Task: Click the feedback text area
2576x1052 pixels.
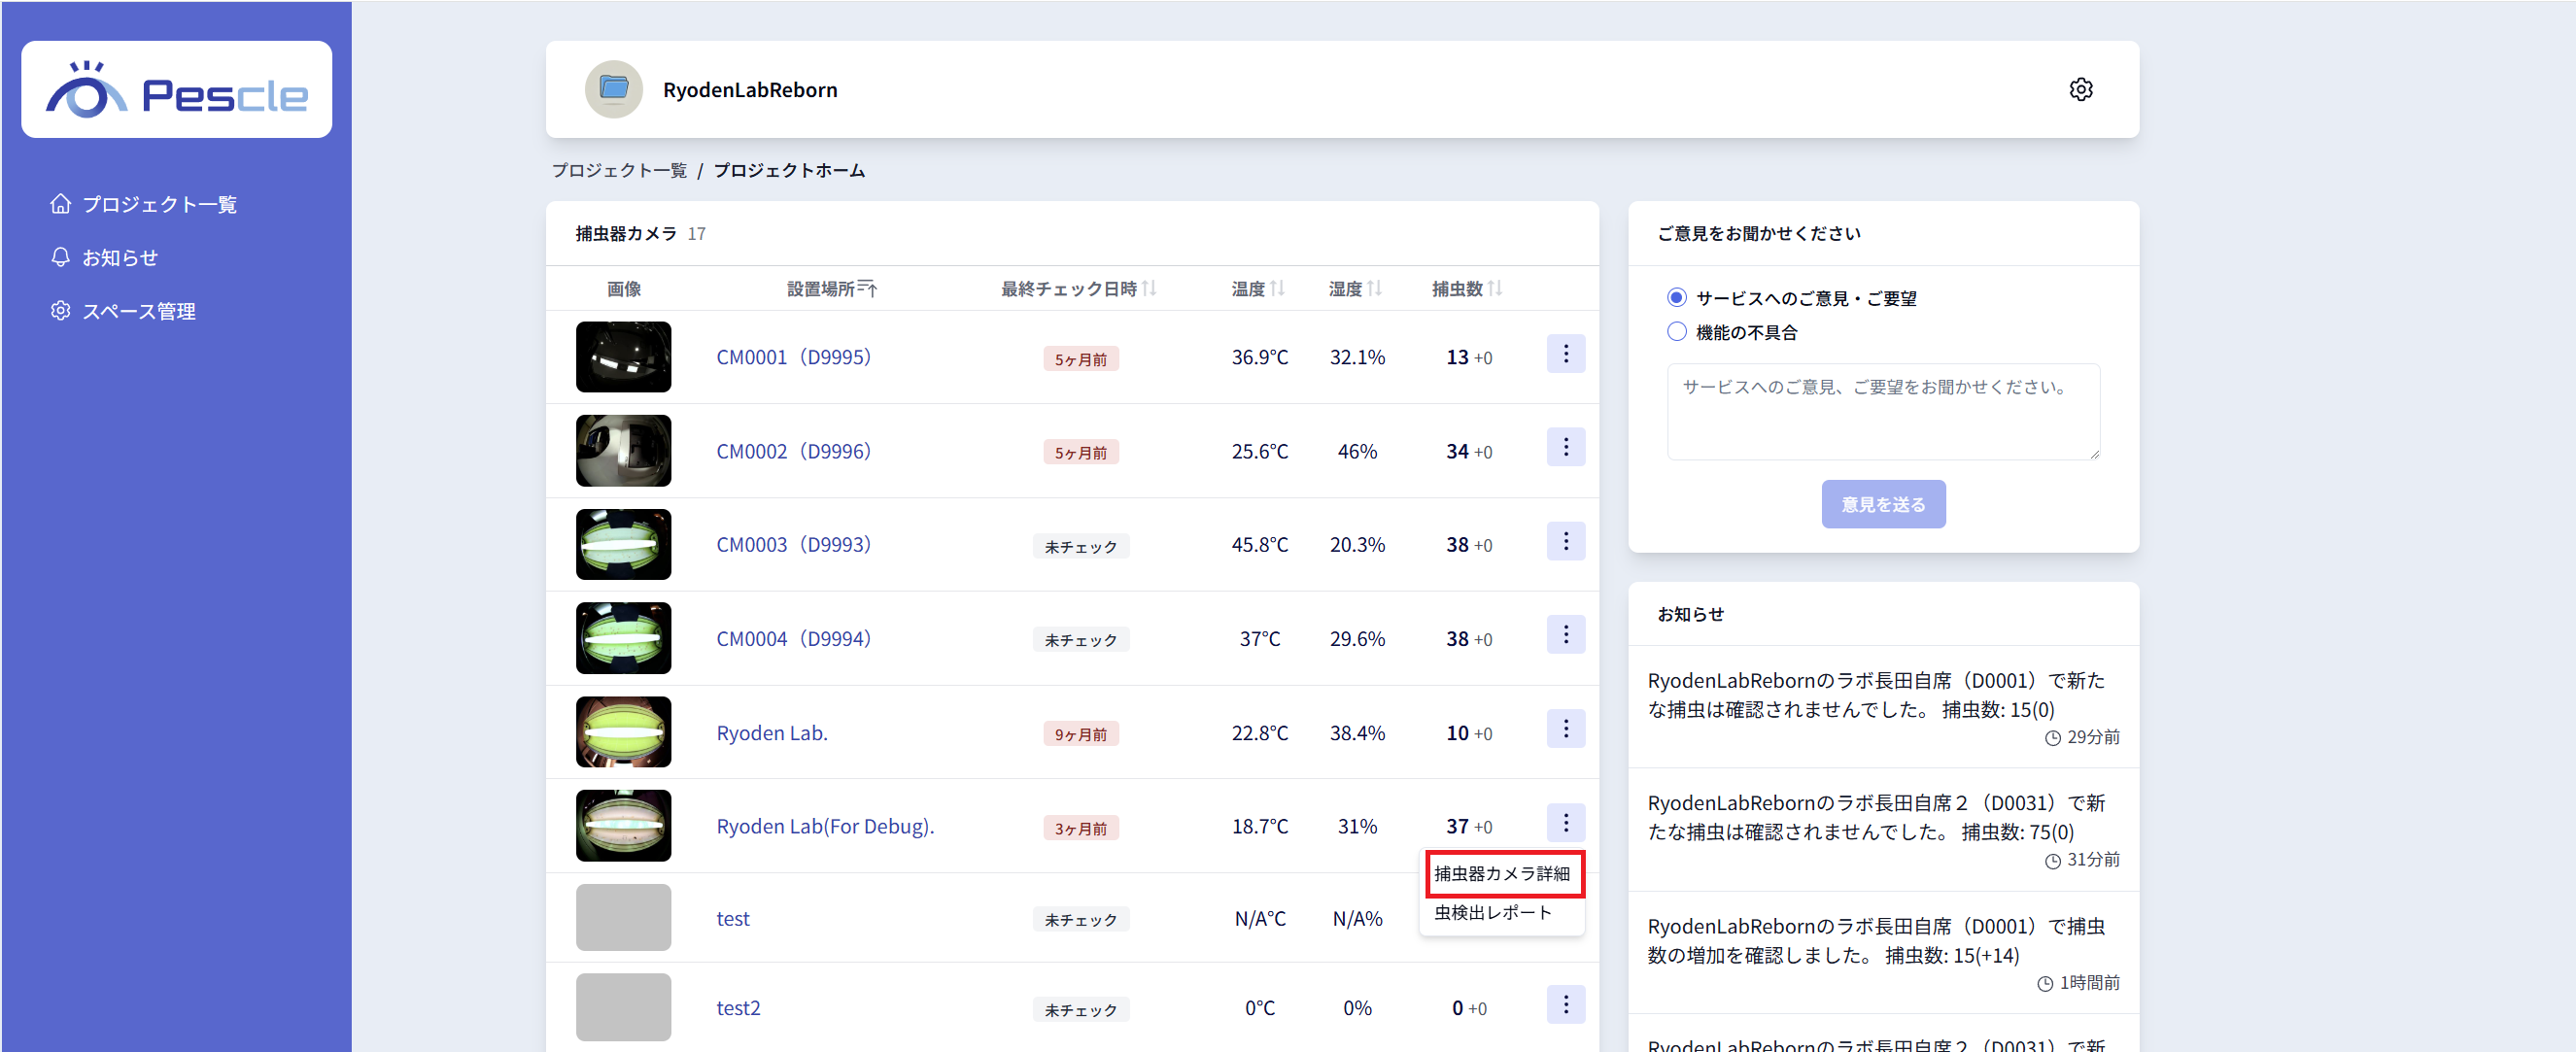Action: pyautogui.click(x=1882, y=412)
